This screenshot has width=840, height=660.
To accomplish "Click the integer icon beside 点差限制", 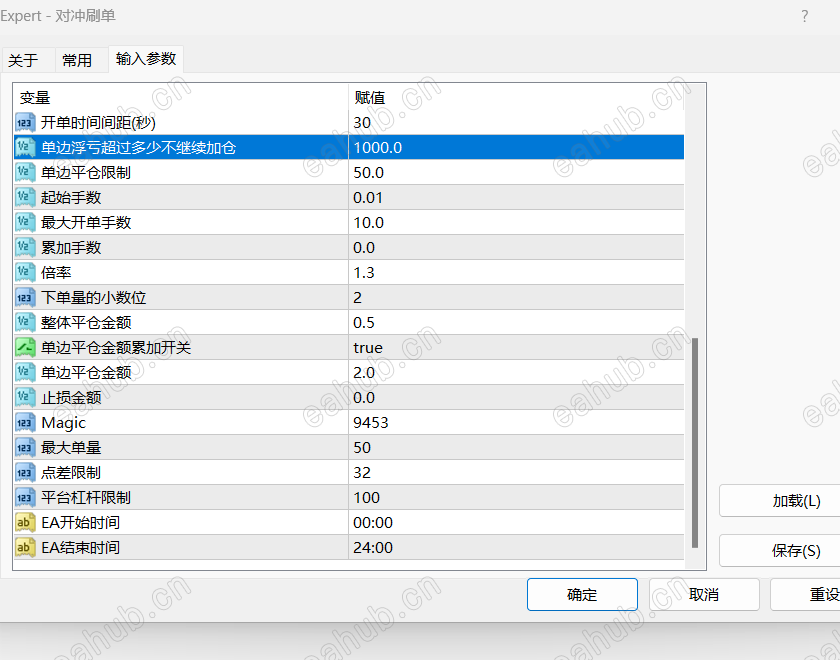I will pyautogui.click(x=25, y=472).
